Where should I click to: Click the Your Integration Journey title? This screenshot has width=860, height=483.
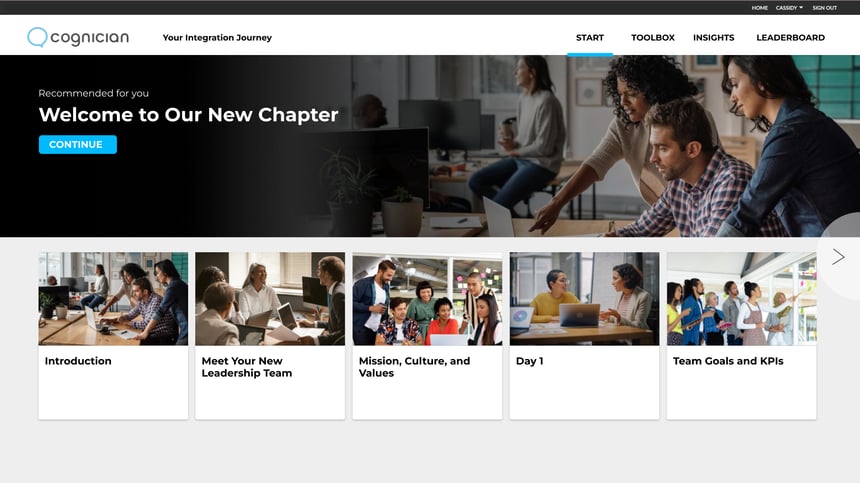(217, 38)
